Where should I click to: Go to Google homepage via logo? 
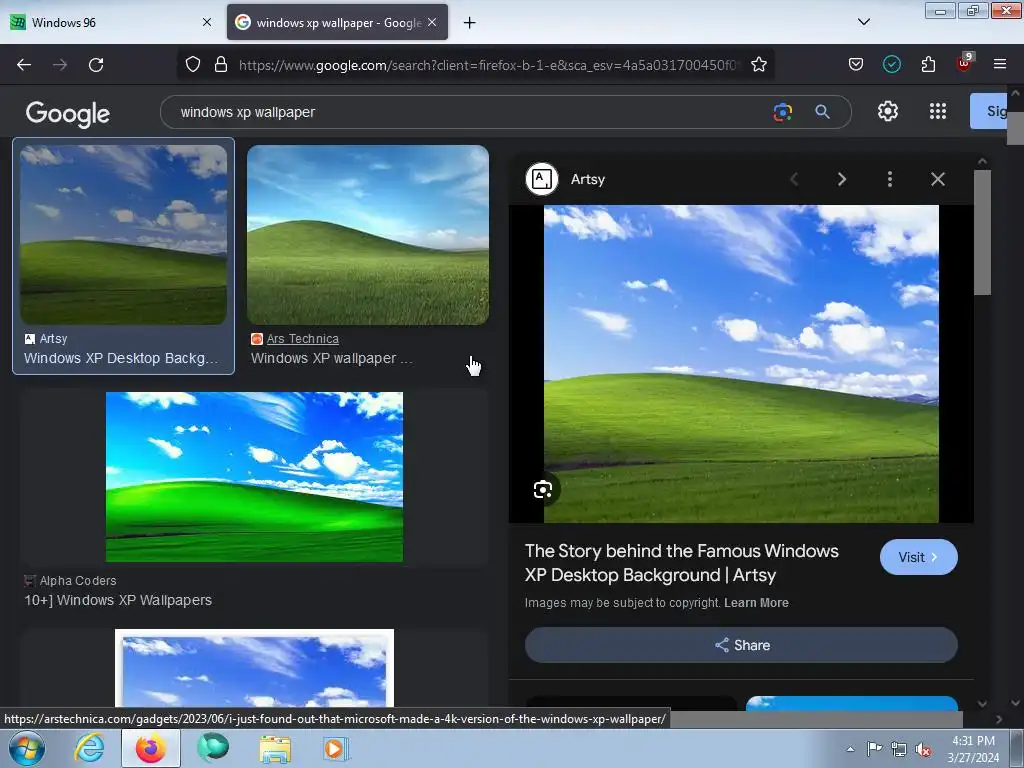coord(67,114)
